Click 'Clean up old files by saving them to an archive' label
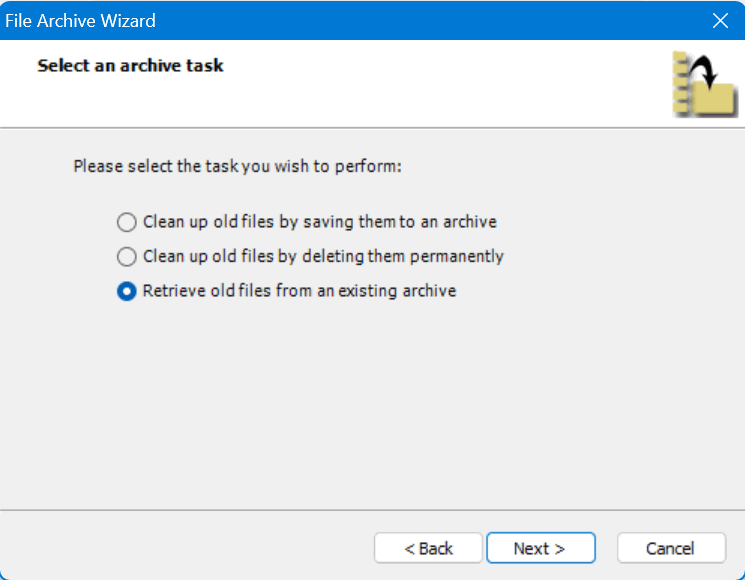Viewport: 745px width, 580px height. coord(319,222)
